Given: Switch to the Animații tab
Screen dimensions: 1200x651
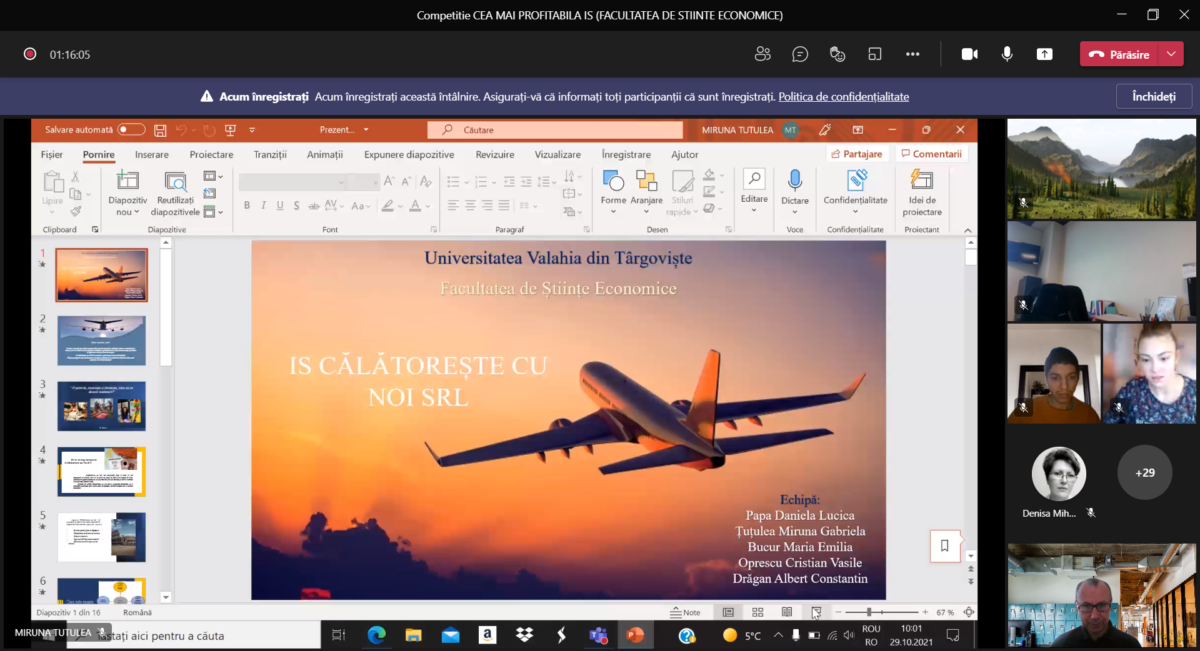Looking at the screenshot, I should coord(324,155).
